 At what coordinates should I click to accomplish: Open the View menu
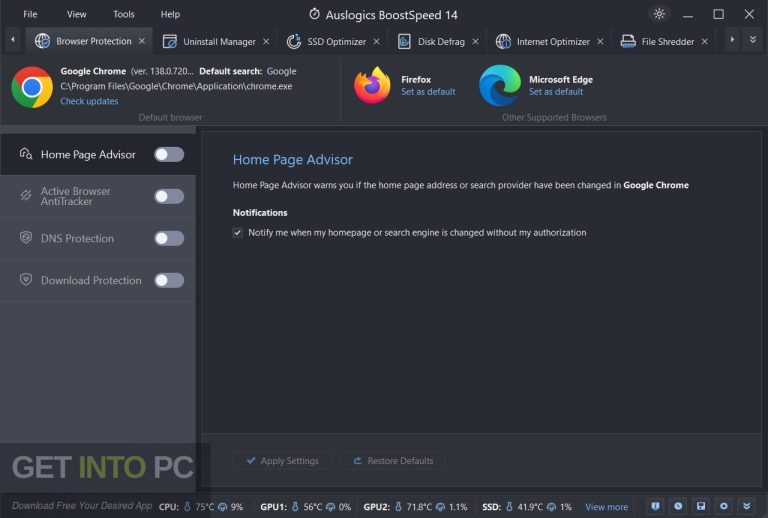pos(77,14)
